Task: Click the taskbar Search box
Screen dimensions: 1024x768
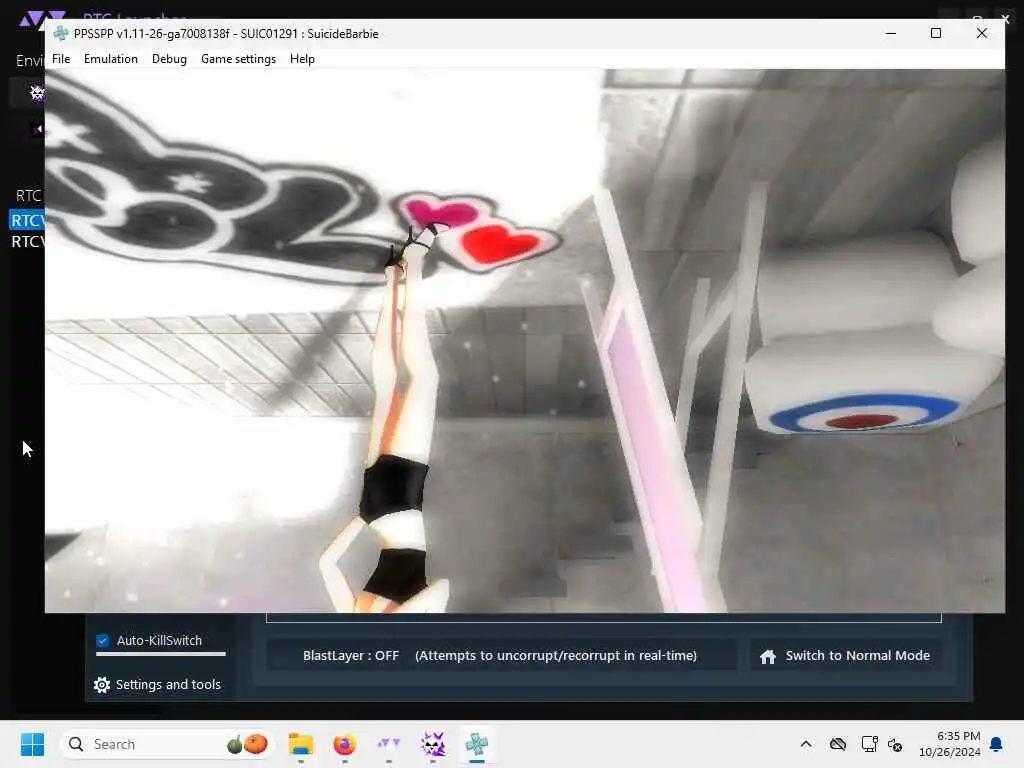Action: pos(167,744)
